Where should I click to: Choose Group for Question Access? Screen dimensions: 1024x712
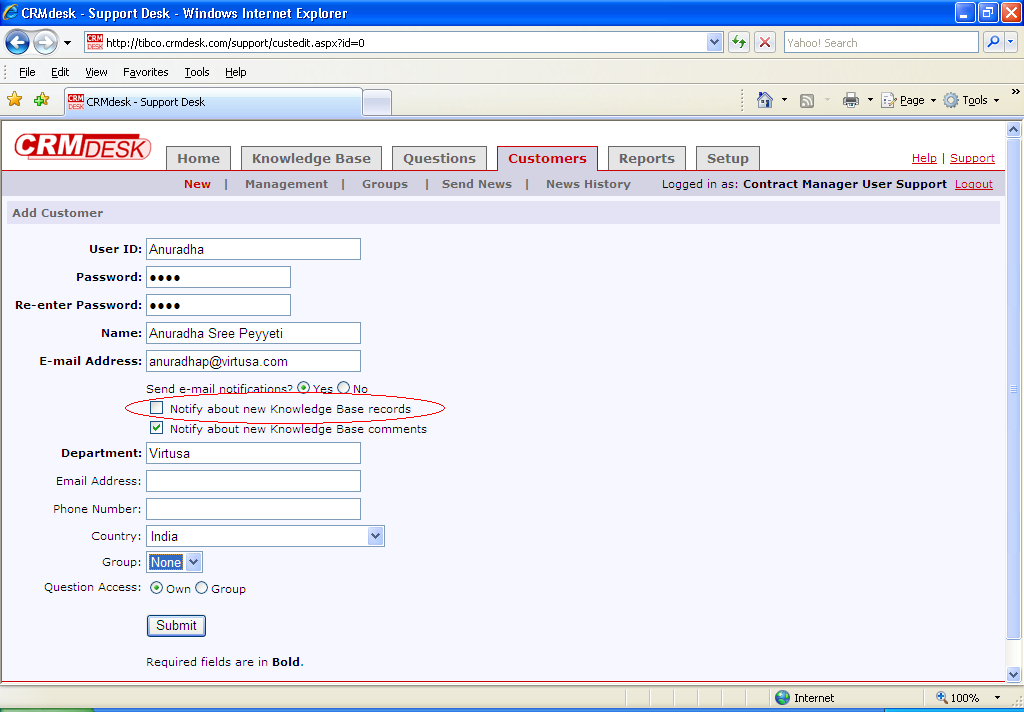point(202,588)
